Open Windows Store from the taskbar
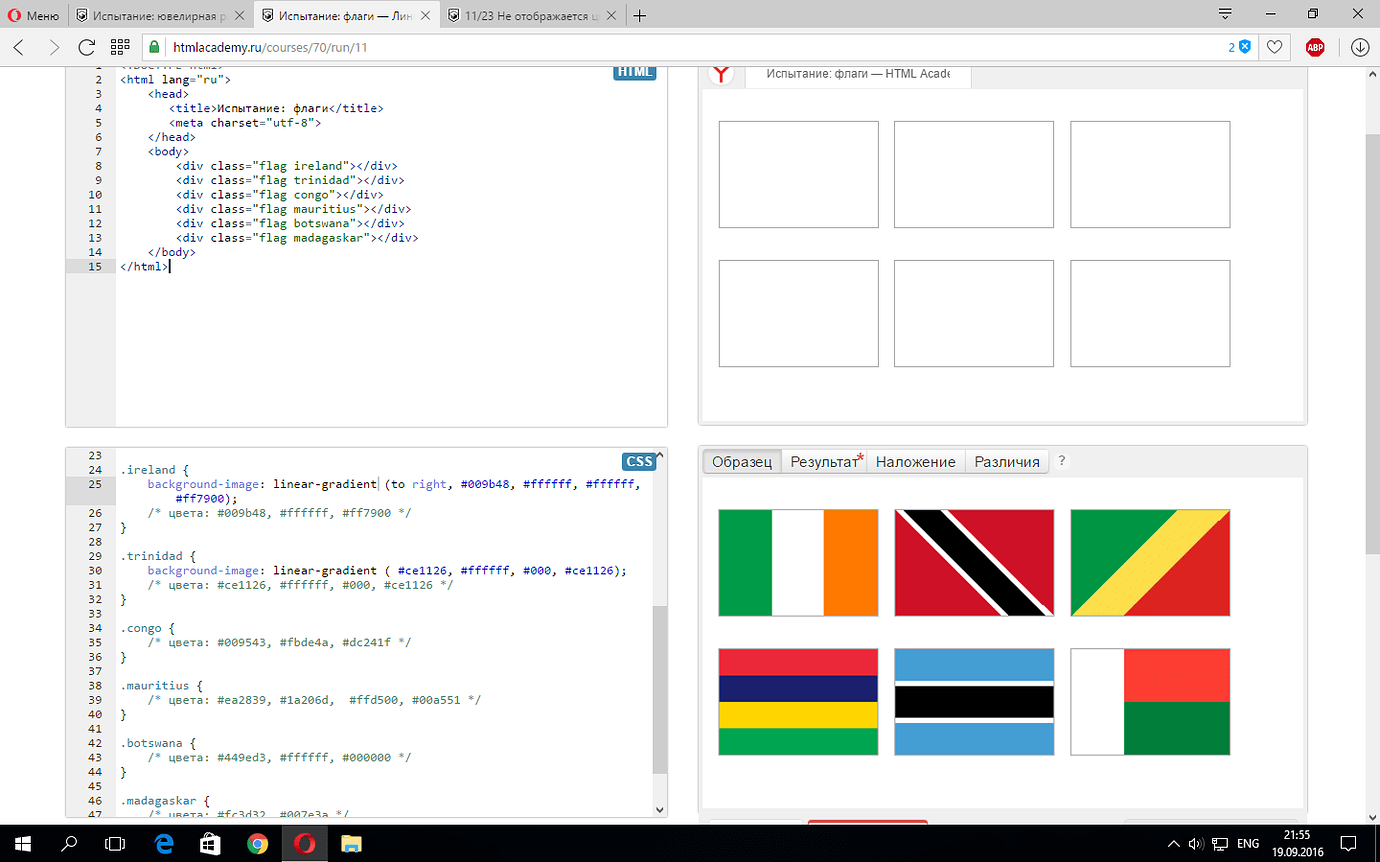Image resolution: width=1380 pixels, height=862 pixels. pos(211,843)
